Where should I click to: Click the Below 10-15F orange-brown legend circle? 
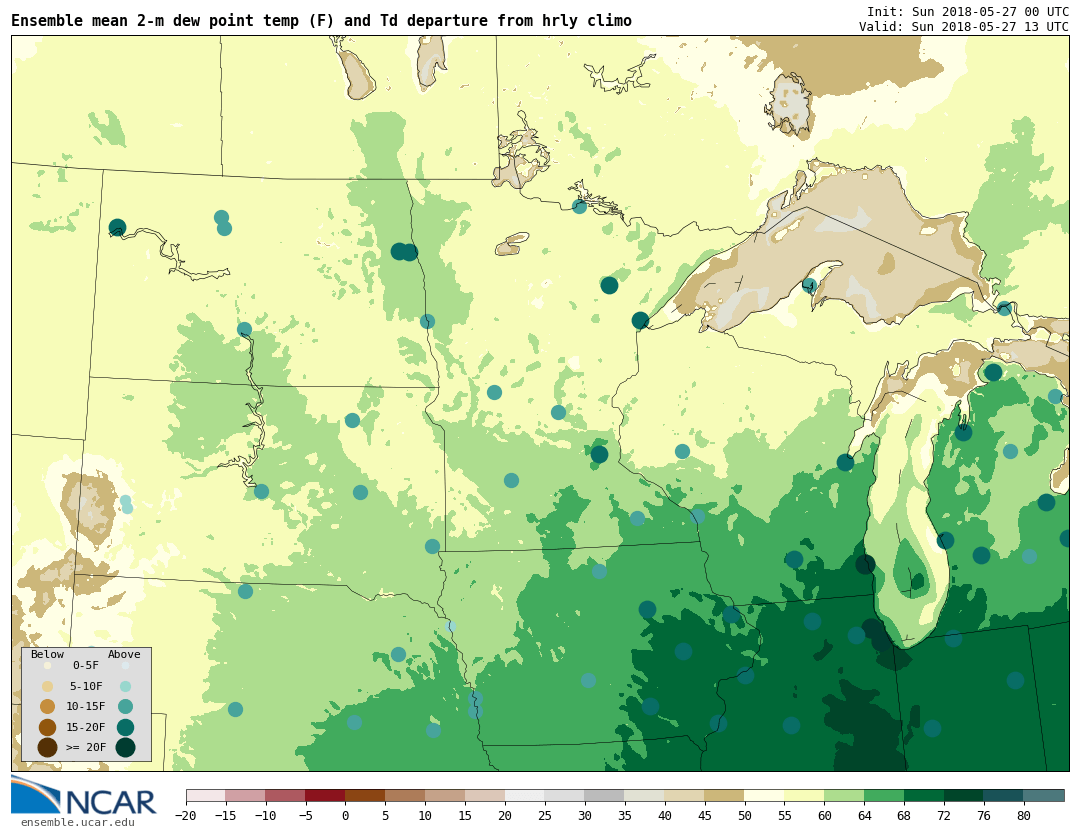click(x=47, y=707)
